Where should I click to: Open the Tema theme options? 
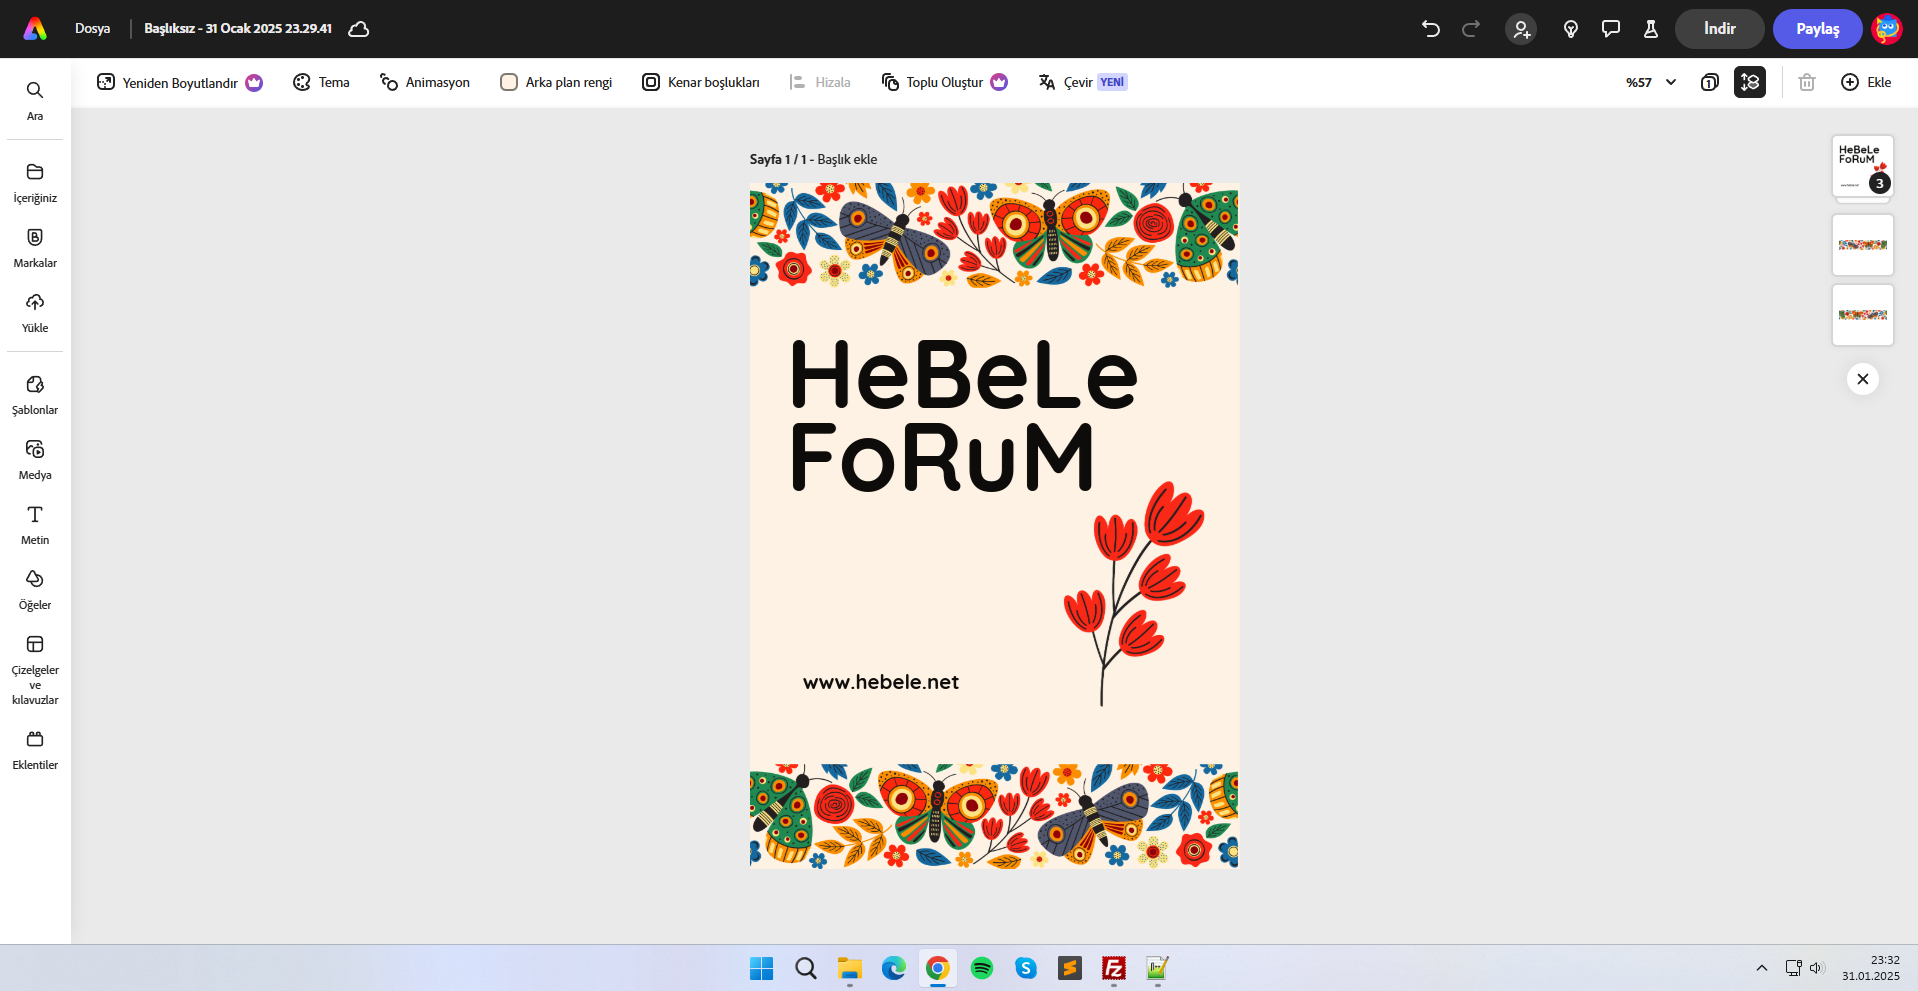click(x=321, y=82)
